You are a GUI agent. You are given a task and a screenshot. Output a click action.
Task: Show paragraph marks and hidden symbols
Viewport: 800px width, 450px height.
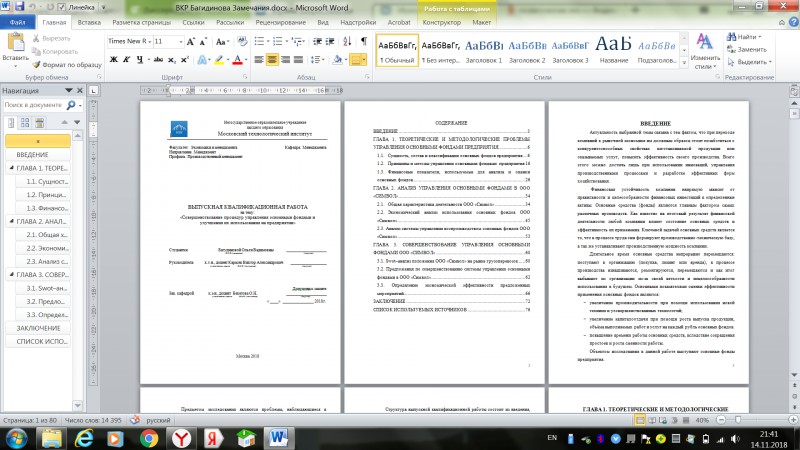pyautogui.click(x=364, y=41)
